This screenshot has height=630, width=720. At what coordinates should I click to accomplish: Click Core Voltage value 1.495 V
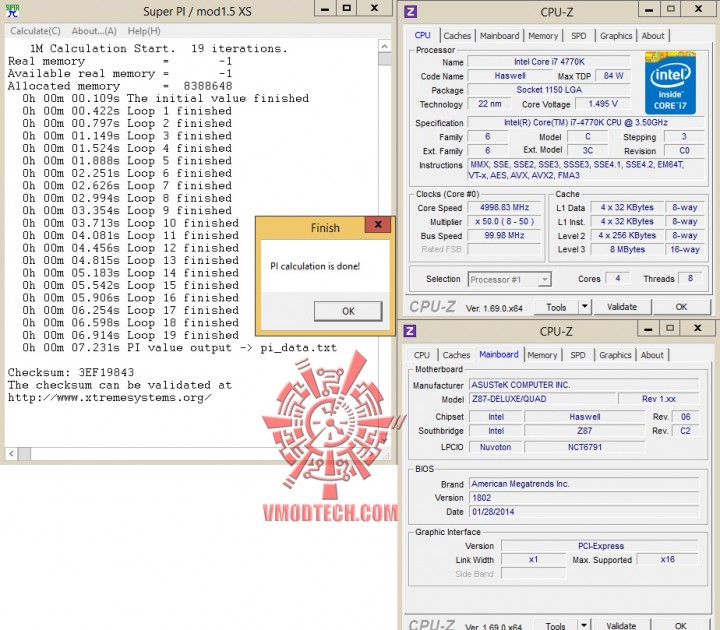[603, 104]
